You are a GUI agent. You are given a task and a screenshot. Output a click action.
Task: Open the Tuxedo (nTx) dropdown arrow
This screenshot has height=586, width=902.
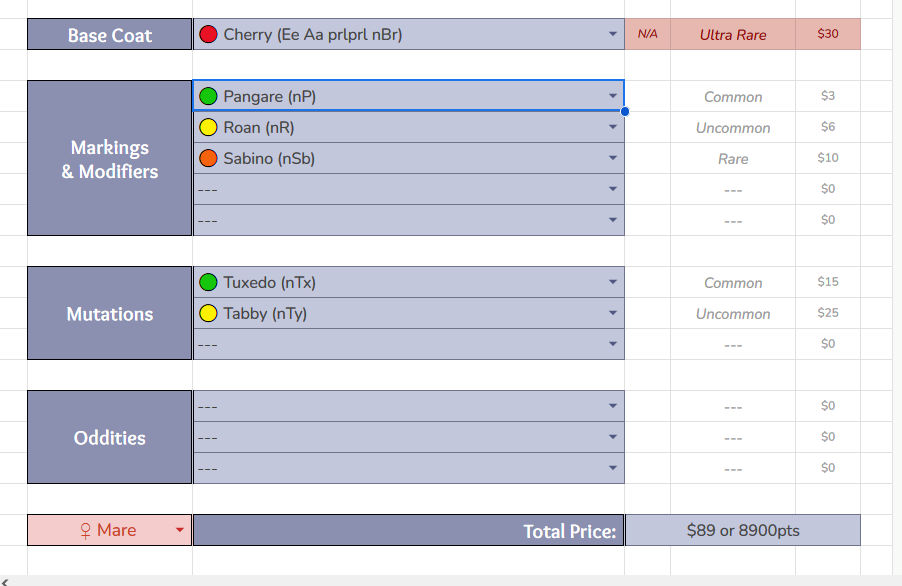point(613,283)
